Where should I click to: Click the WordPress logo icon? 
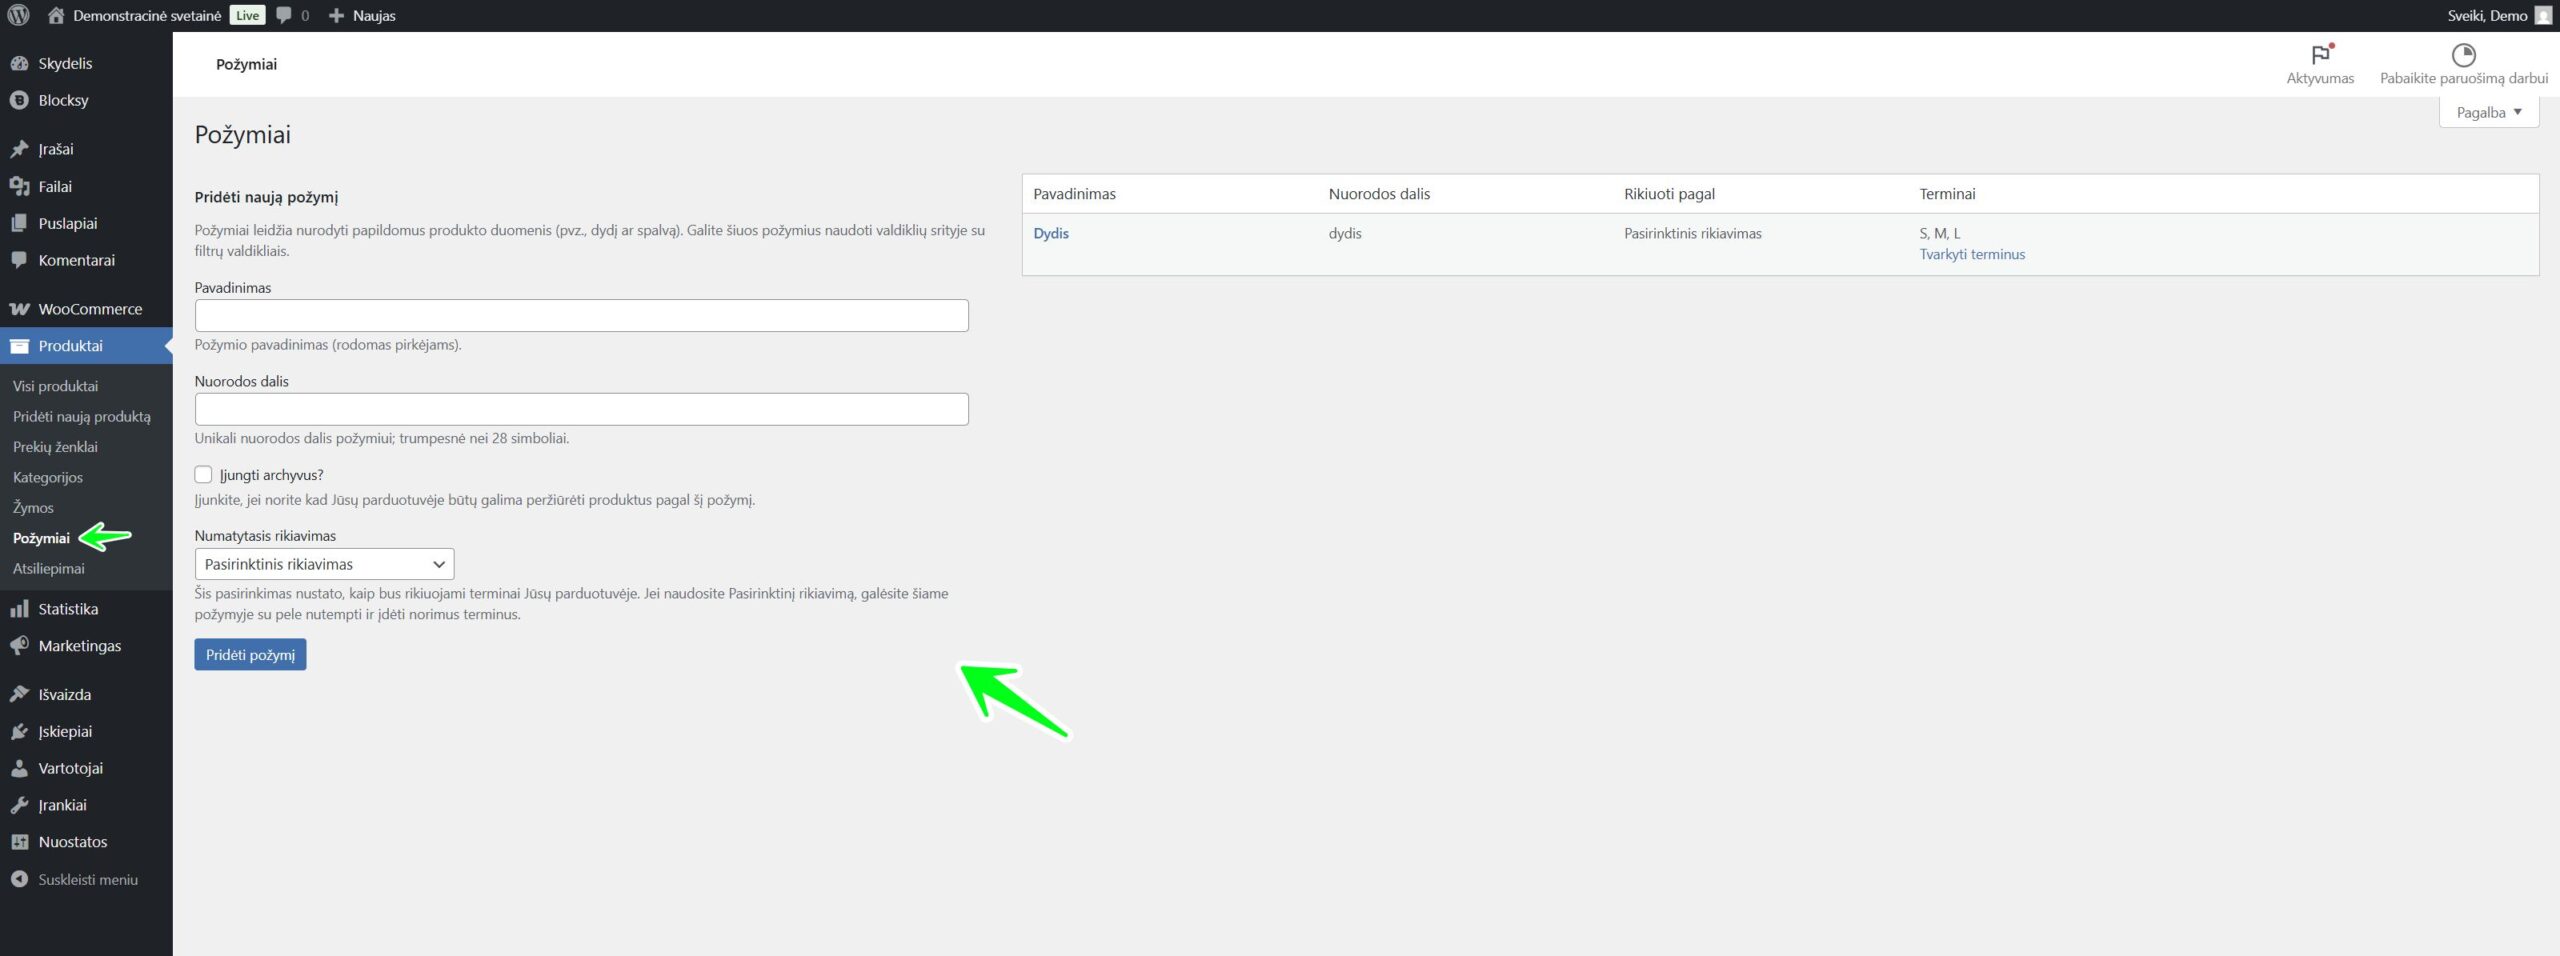pos(18,15)
